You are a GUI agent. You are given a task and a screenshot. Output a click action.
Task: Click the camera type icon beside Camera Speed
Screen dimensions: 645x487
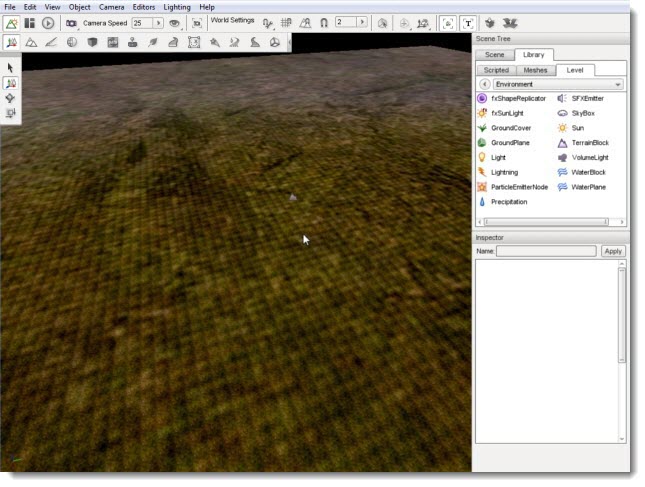point(71,22)
